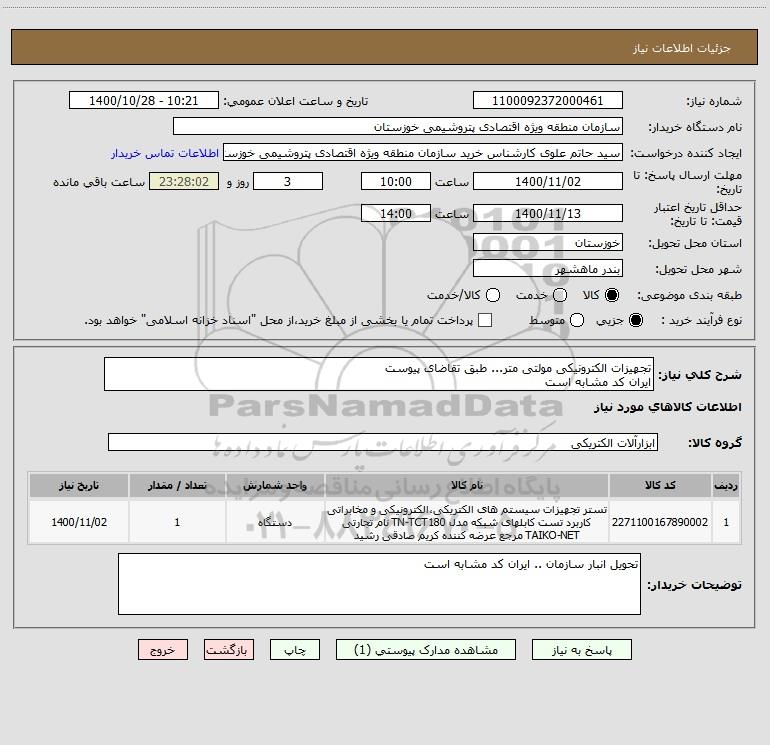The height and width of the screenshot is (745, 770).
Task: Click the product group field ابزارآلات الکتریکی
Action: point(383,442)
